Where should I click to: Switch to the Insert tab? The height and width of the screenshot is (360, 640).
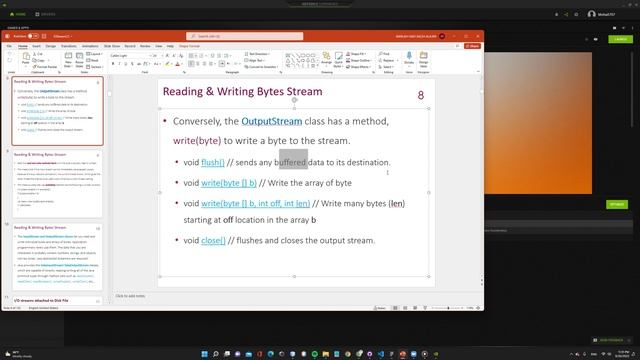click(x=36, y=46)
